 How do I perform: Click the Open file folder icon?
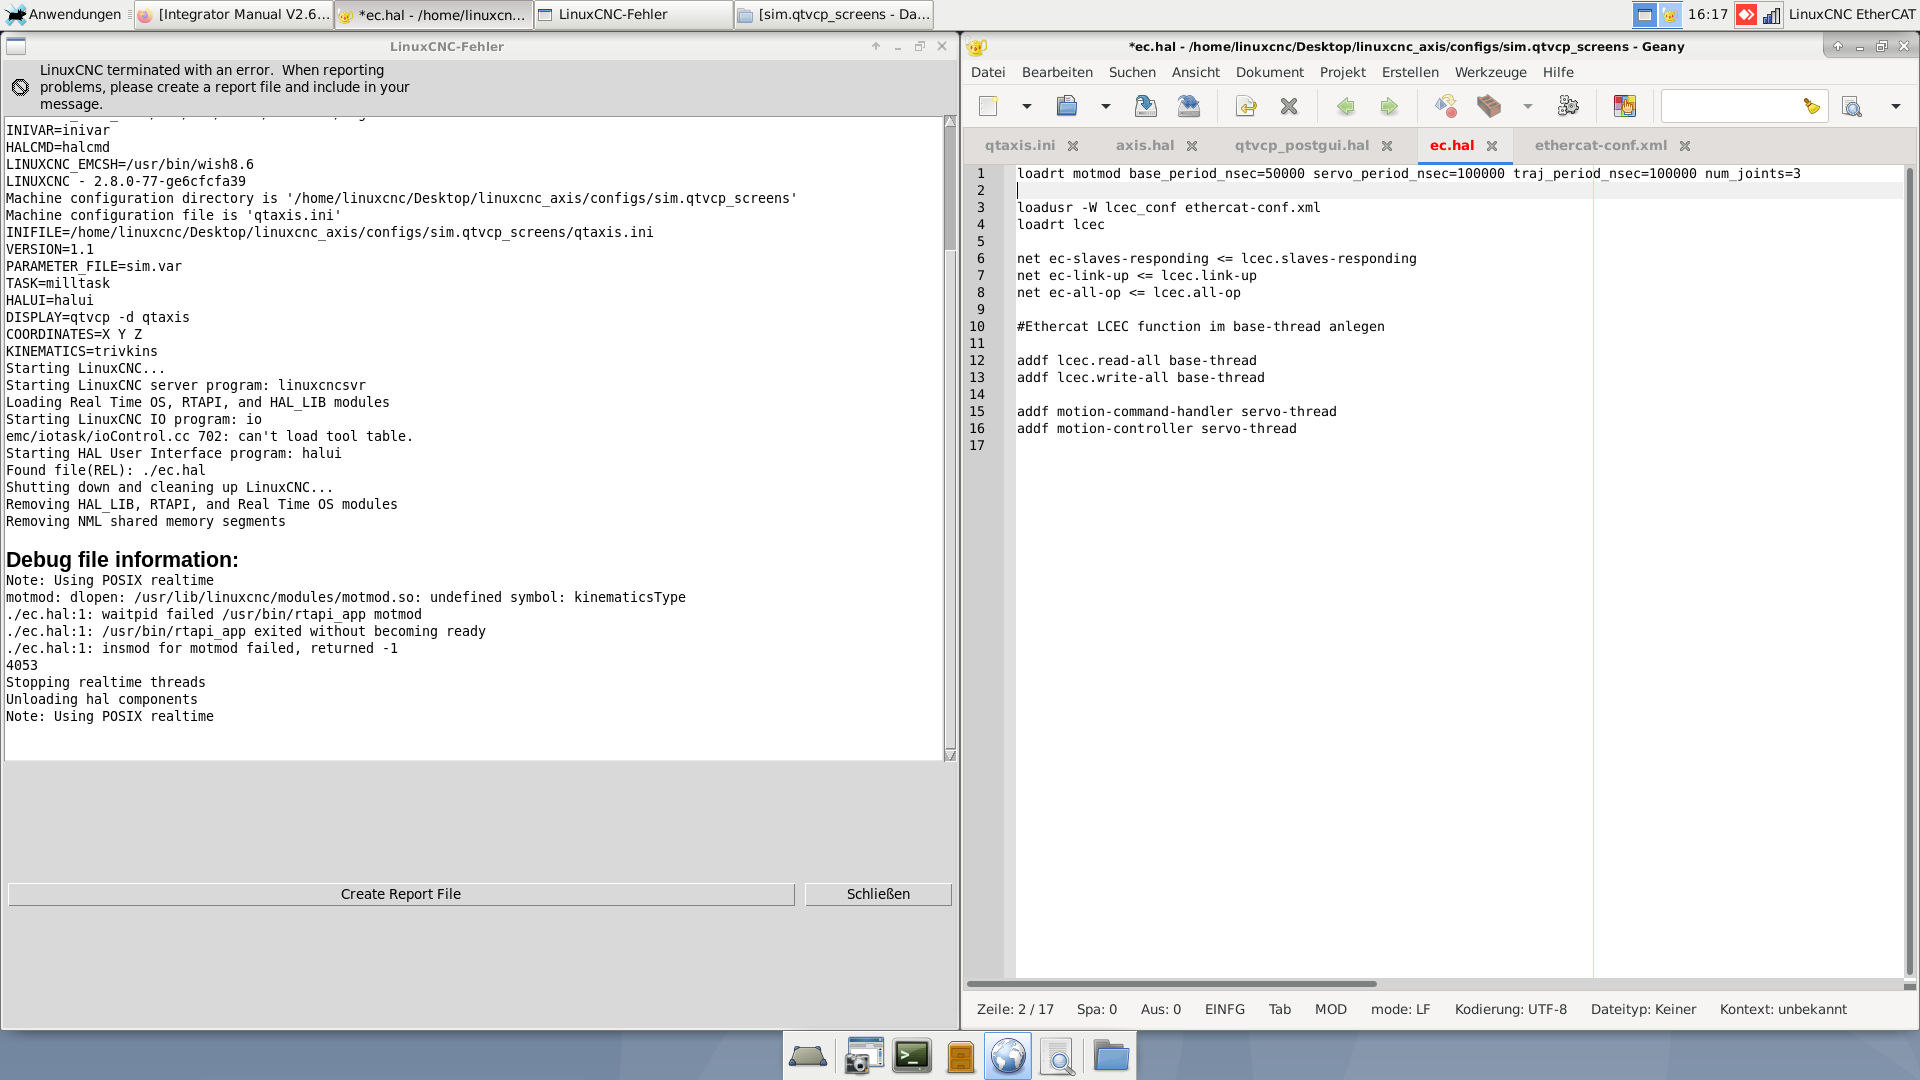1067,106
